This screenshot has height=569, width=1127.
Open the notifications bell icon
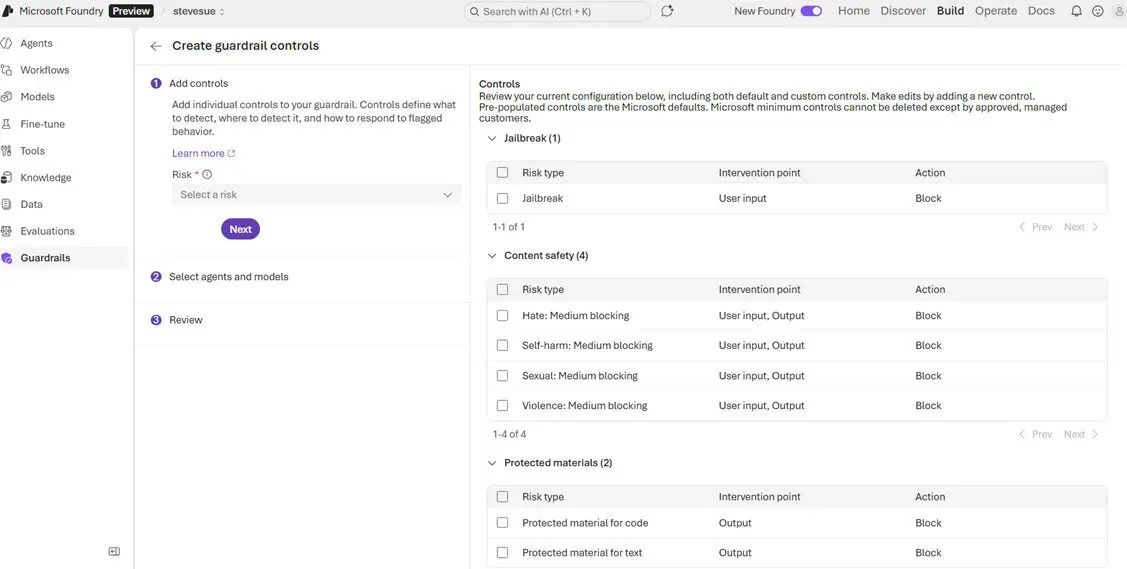1076,11
